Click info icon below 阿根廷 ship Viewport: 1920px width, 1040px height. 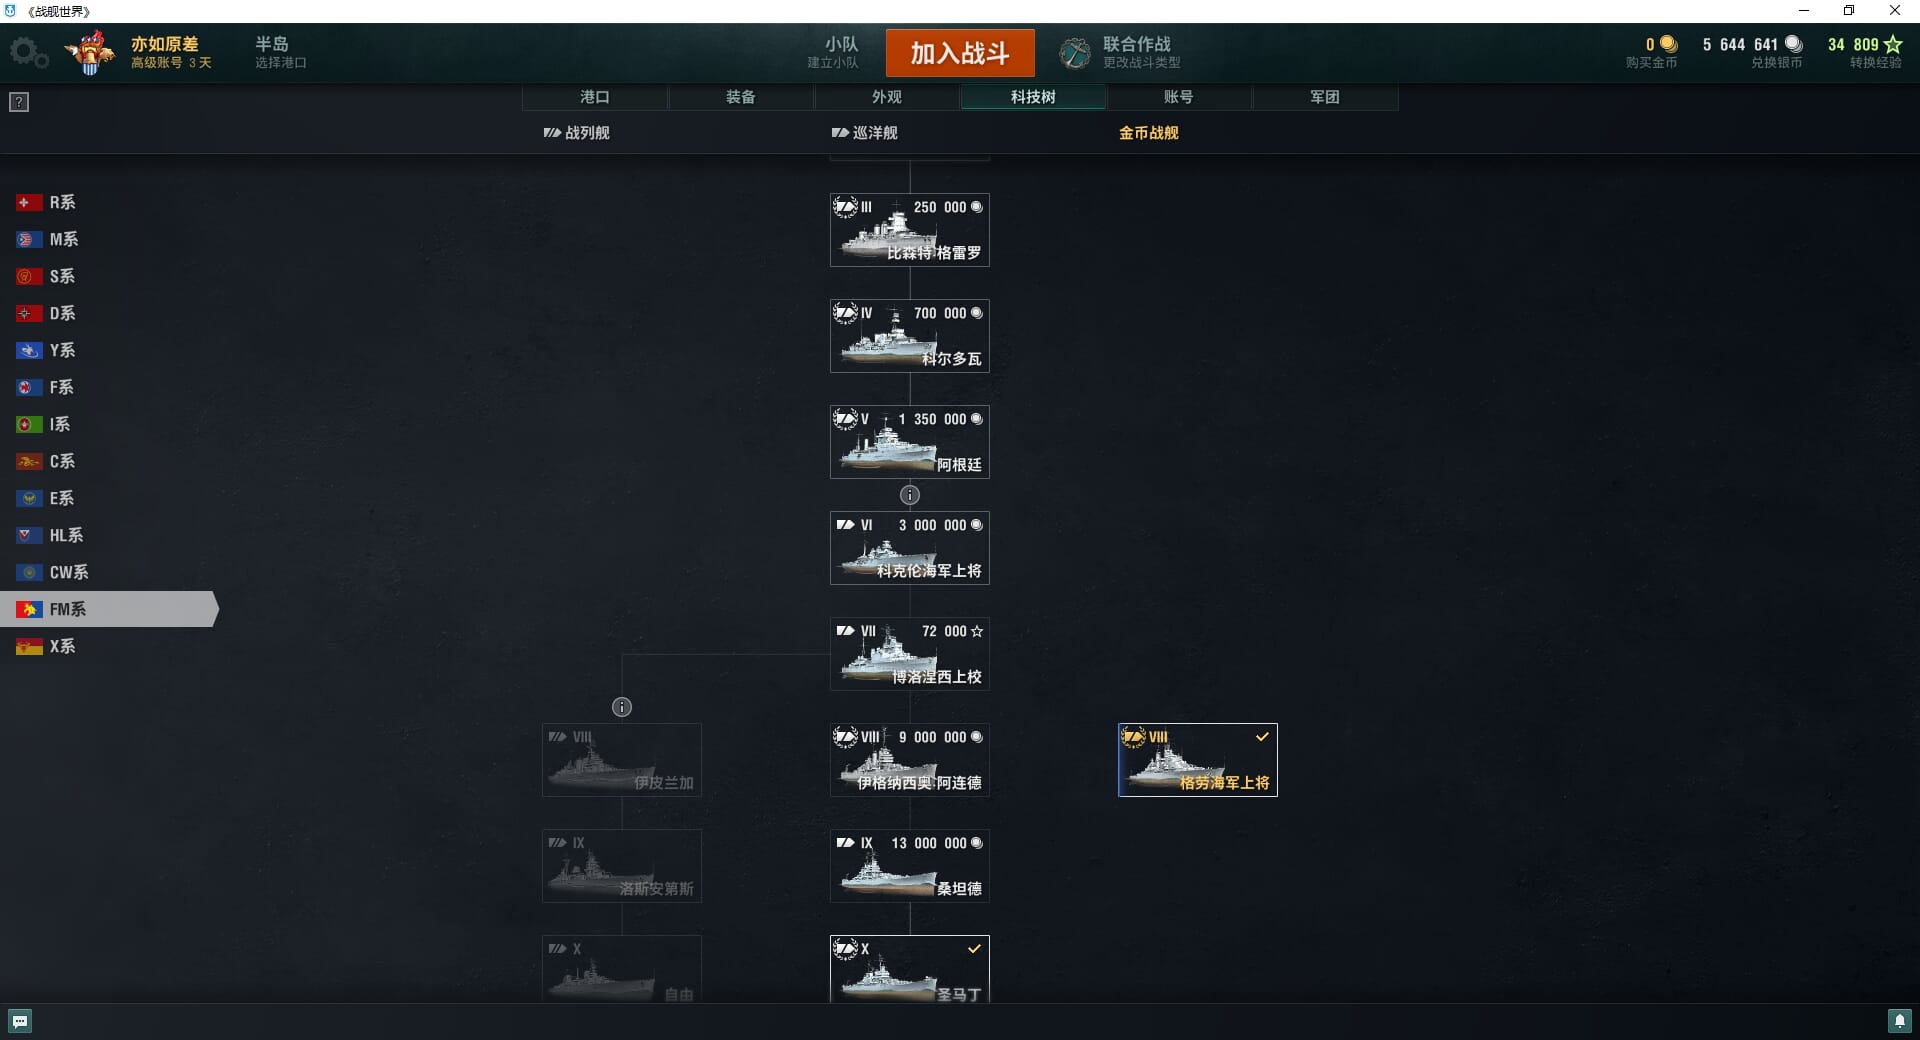pyautogui.click(x=910, y=495)
